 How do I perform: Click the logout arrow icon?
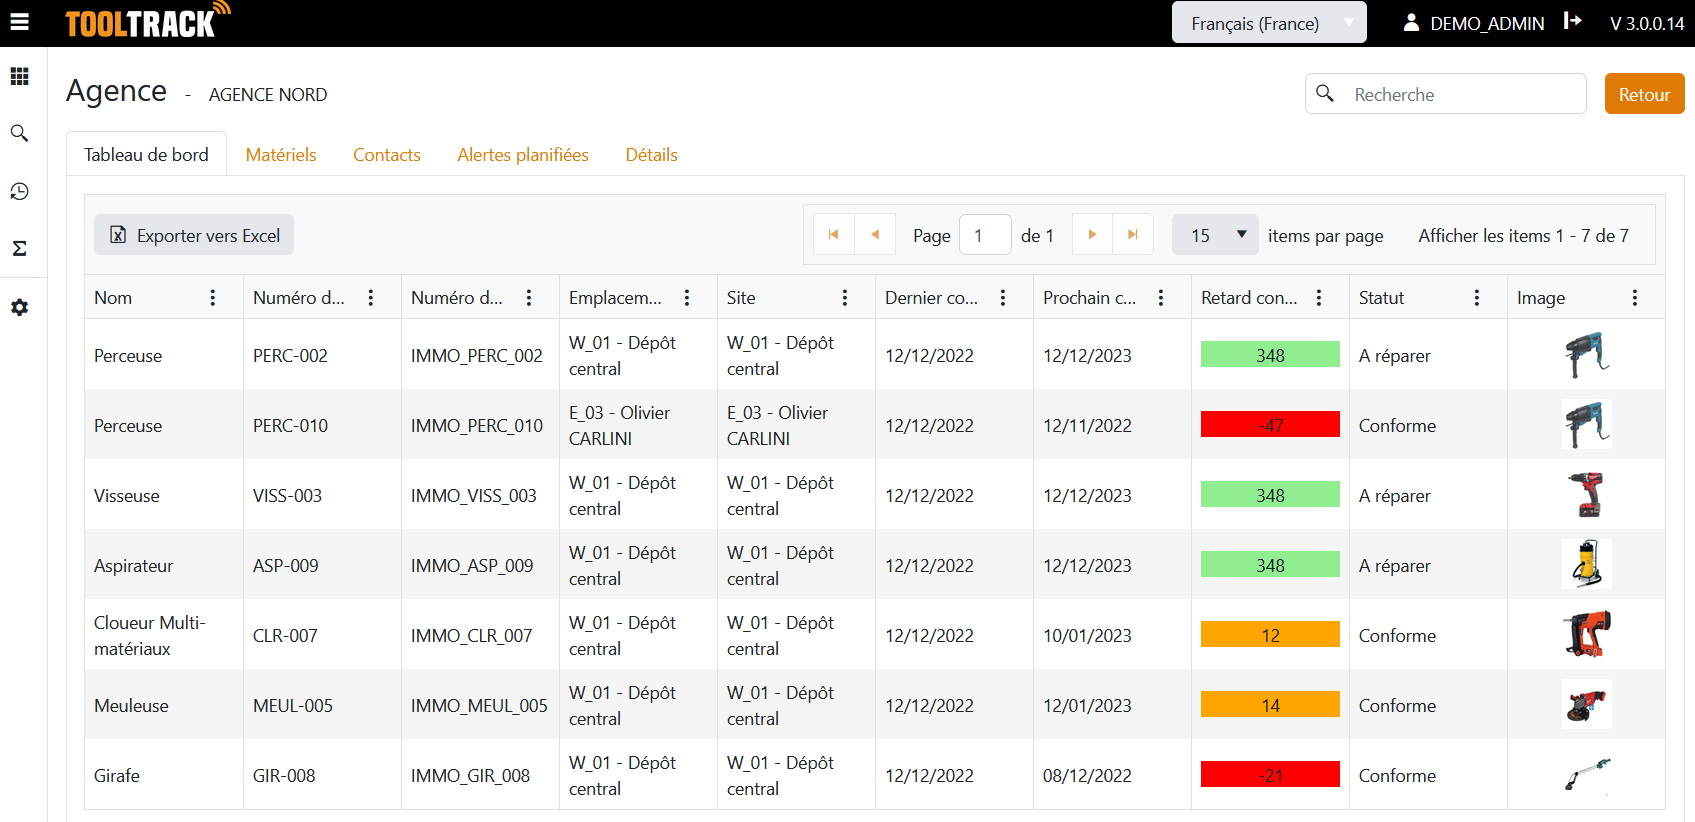coord(1573,21)
